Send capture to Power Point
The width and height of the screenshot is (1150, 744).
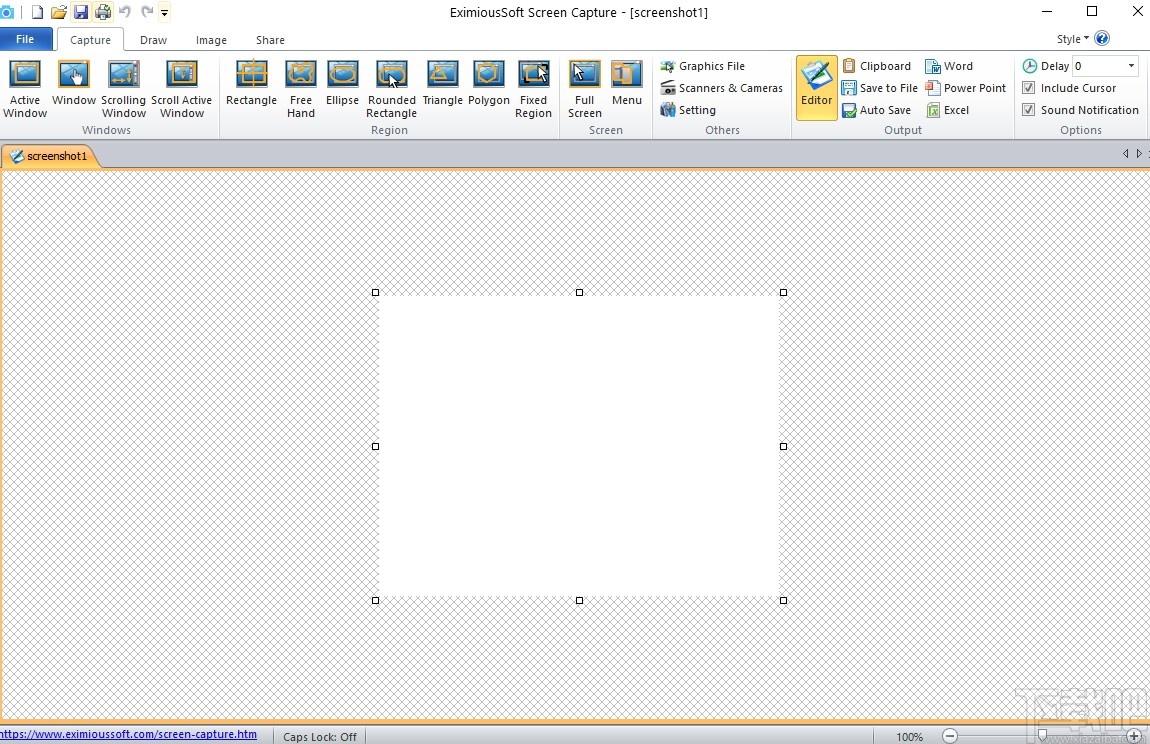pyautogui.click(x=966, y=88)
